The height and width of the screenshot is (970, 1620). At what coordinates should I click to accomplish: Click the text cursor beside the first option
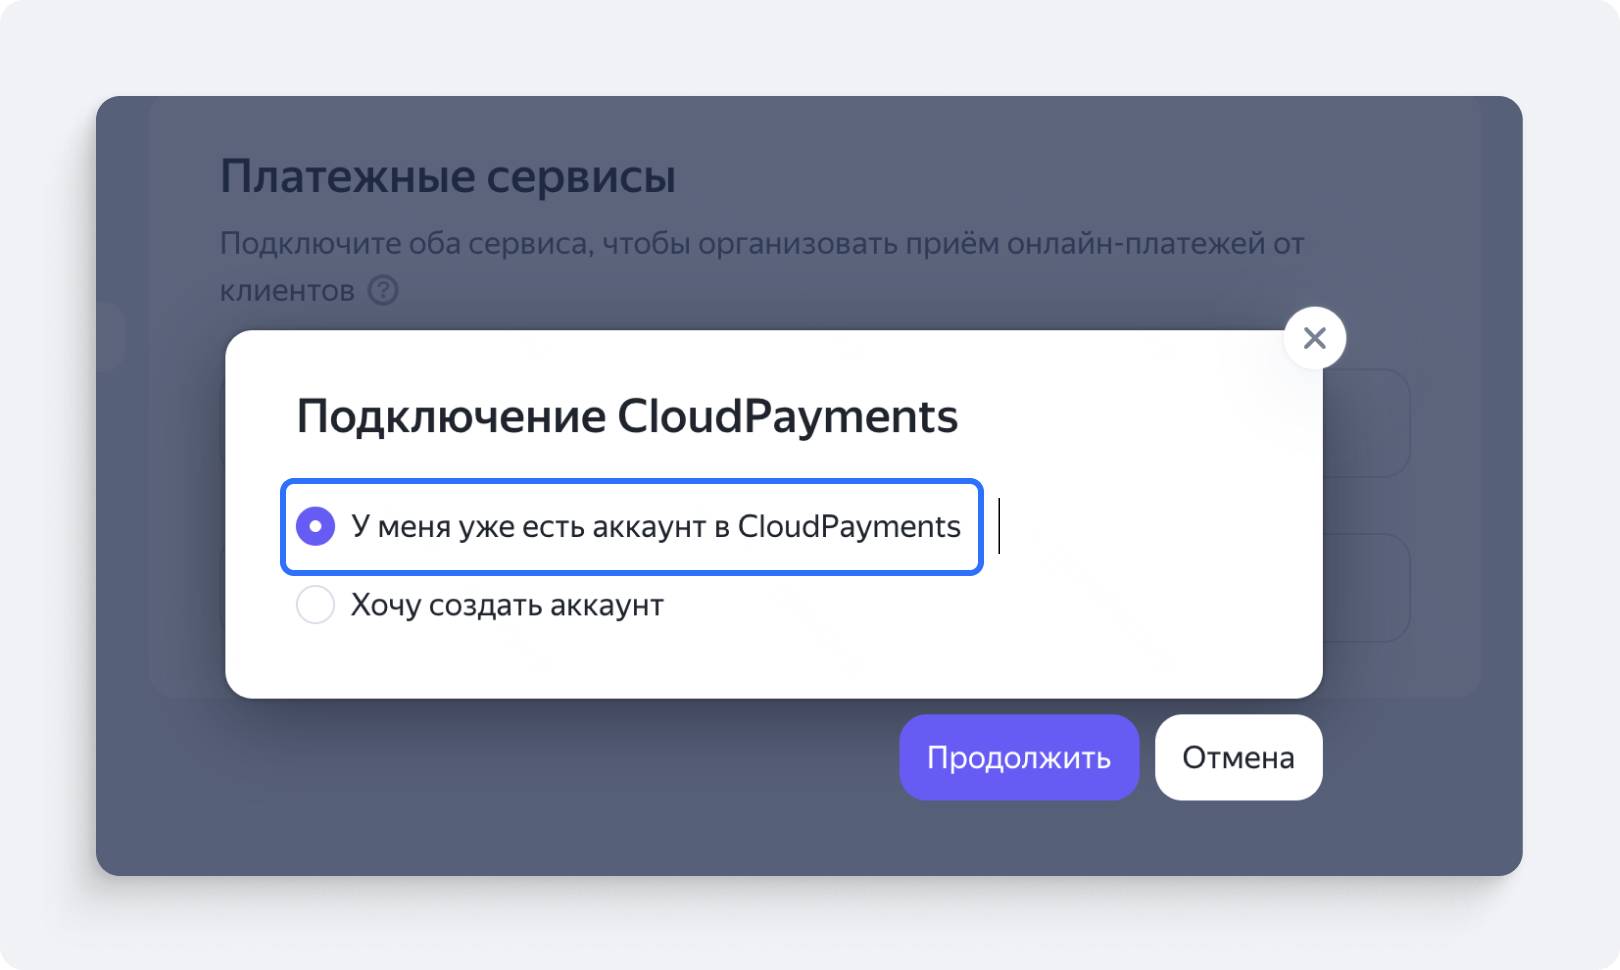[999, 527]
